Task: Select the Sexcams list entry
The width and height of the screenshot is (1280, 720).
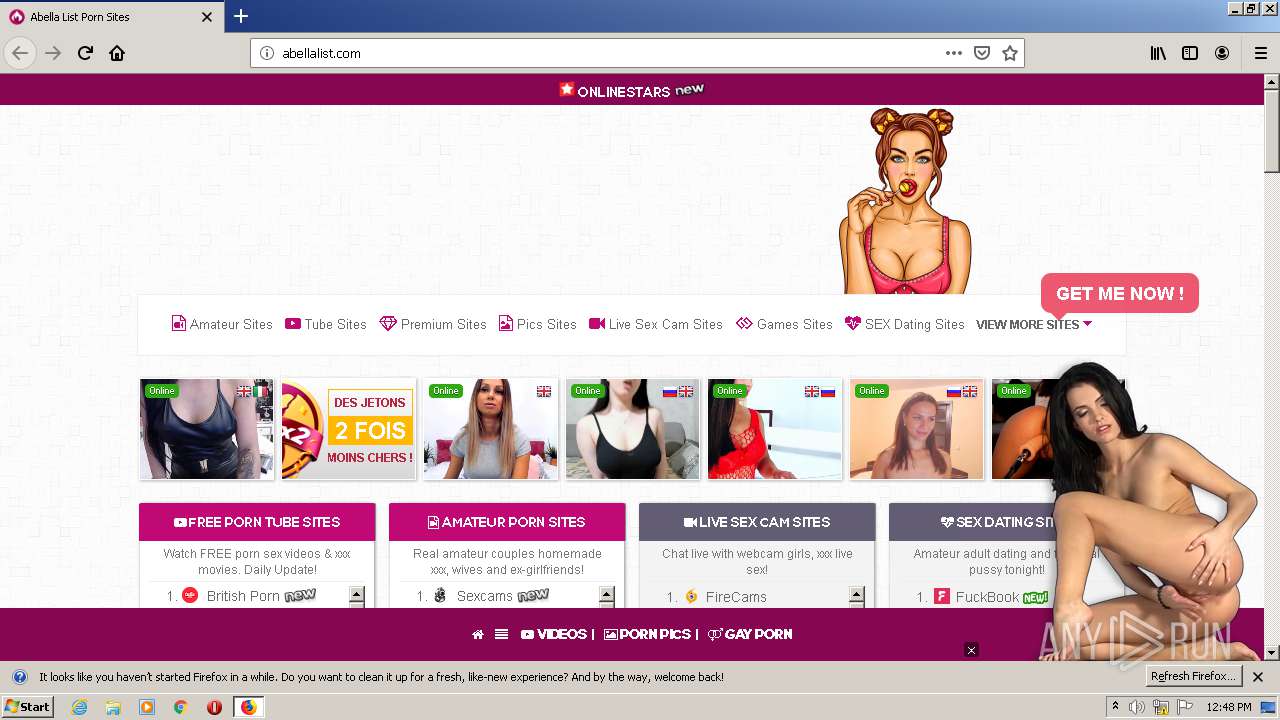Action: coord(484,596)
